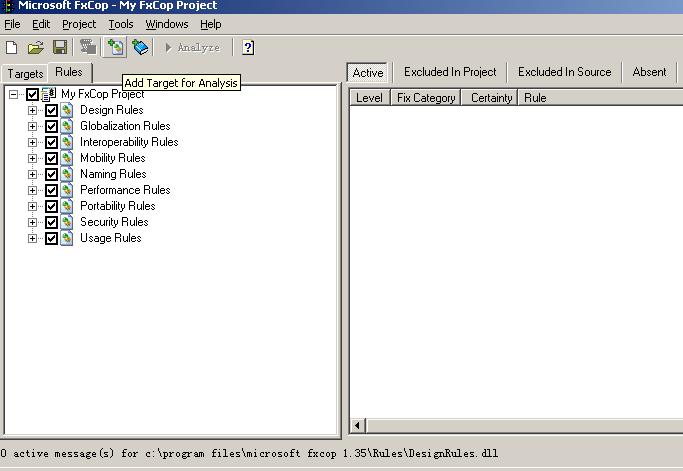Click the Help question mark icon
This screenshot has height=471, width=683.
pos(248,47)
